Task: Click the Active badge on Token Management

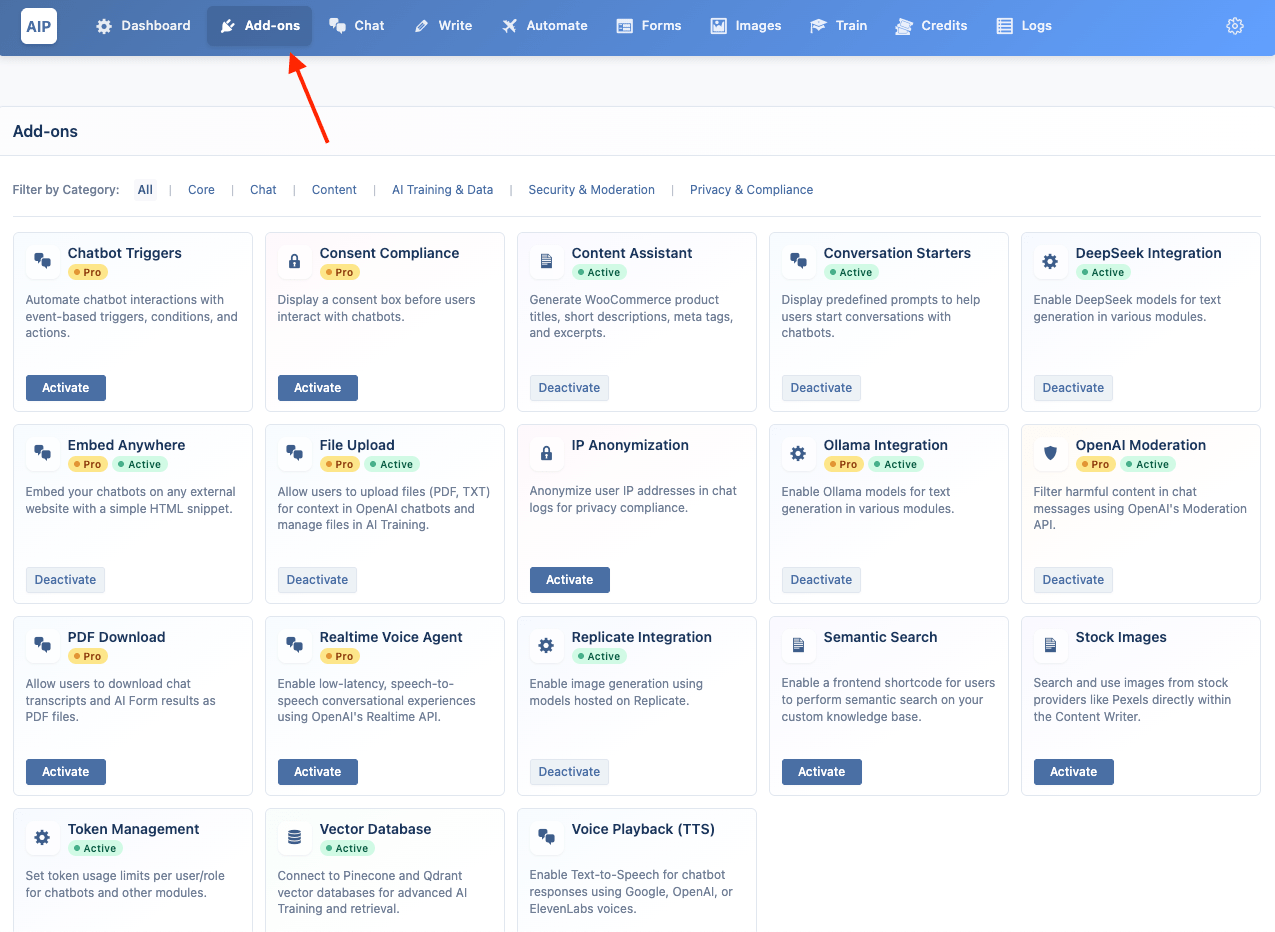Action: (x=97, y=848)
